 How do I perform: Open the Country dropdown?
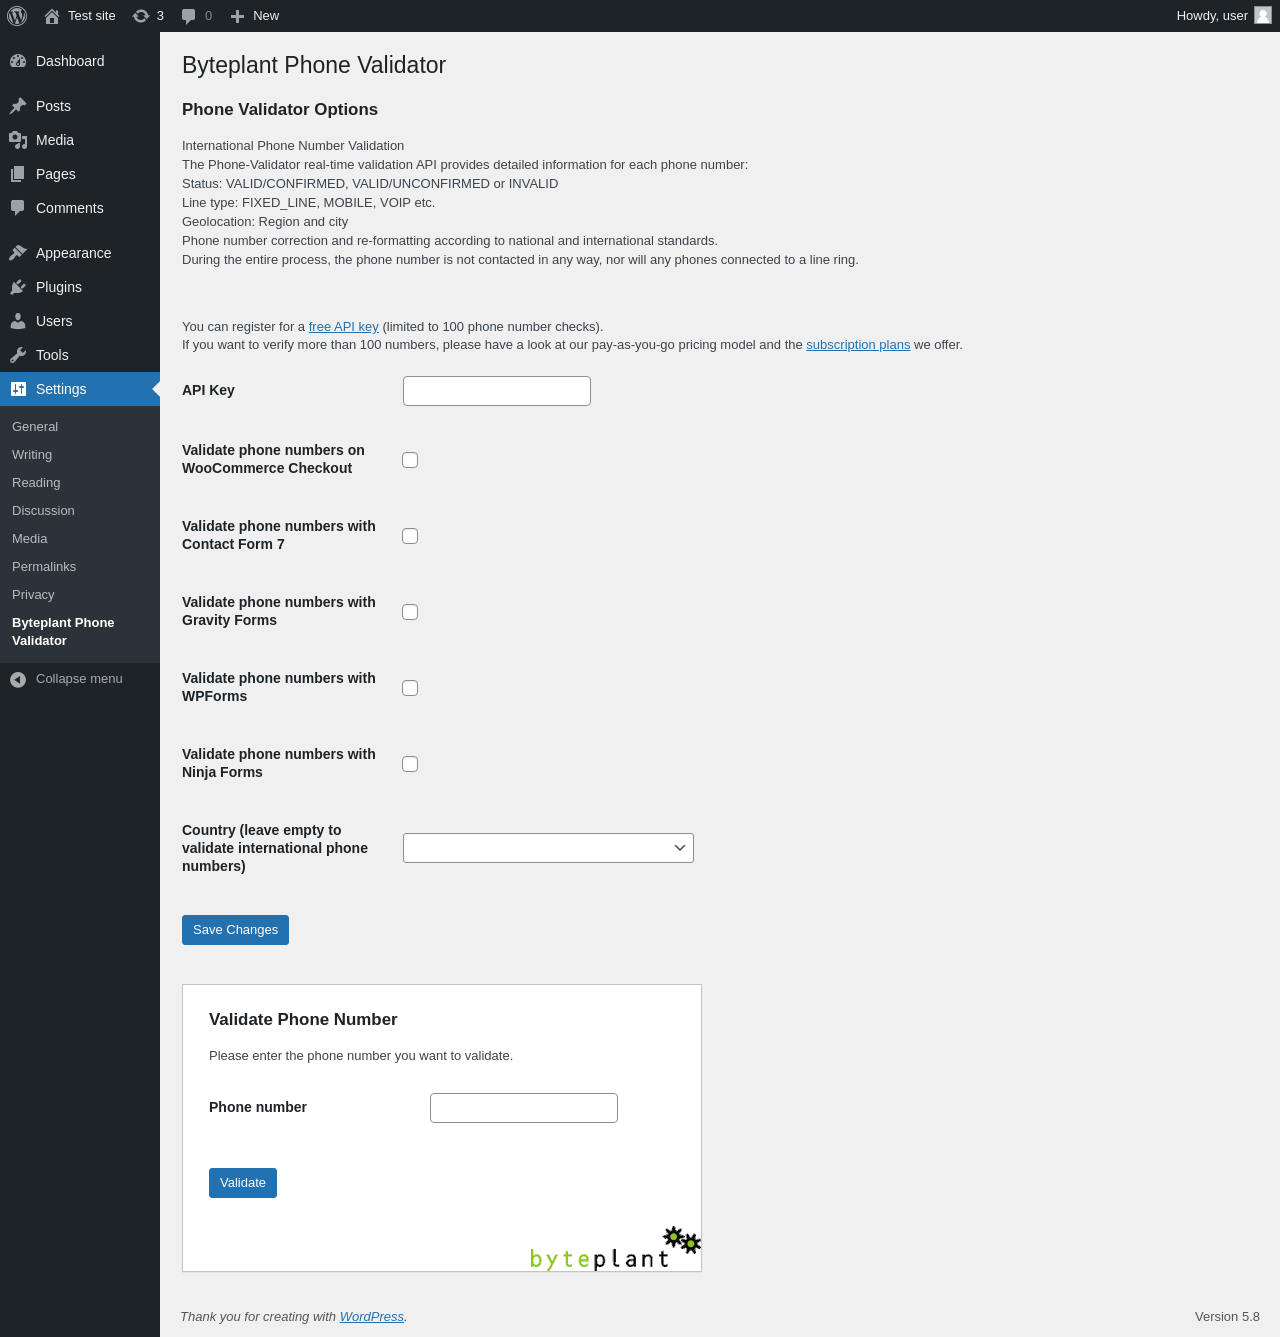click(548, 848)
